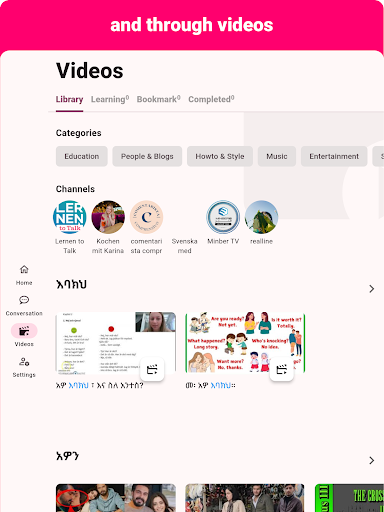384x512 pixels.
Task: Filter by the Education category
Action: coord(82,156)
